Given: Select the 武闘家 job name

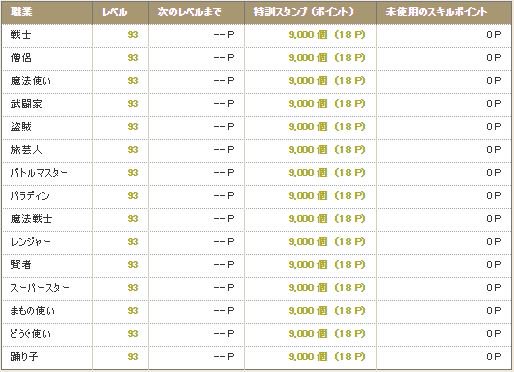Looking at the screenshot, I should (x=26, y=104).
